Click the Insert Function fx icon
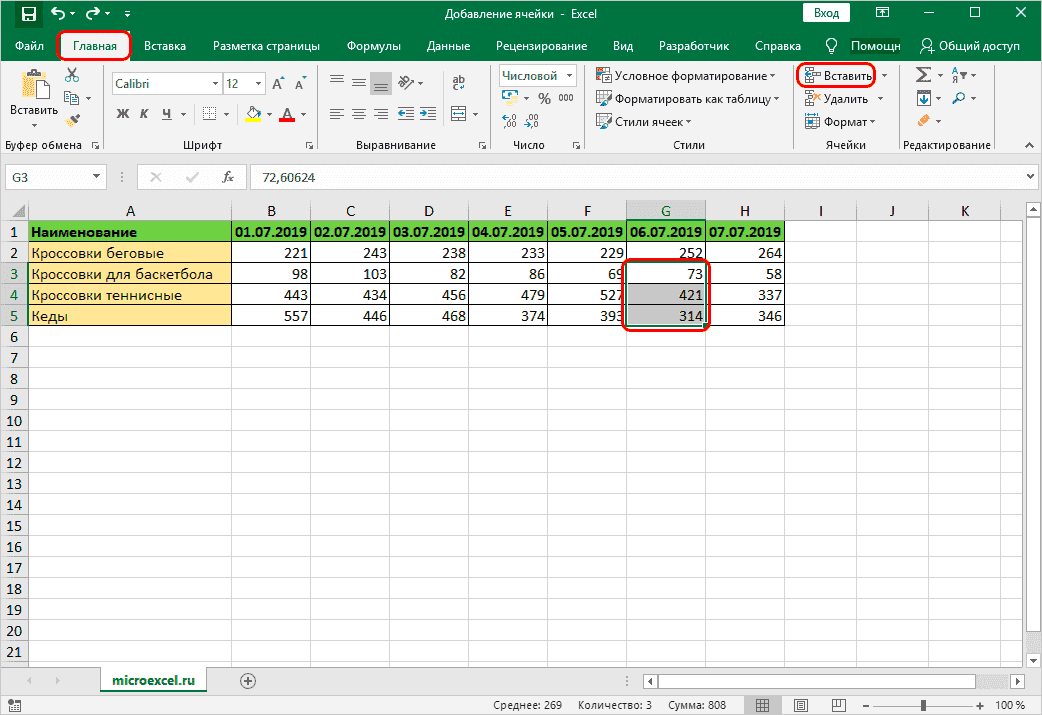The height and width of the screenshot is (715, 1042). (228, 177)
